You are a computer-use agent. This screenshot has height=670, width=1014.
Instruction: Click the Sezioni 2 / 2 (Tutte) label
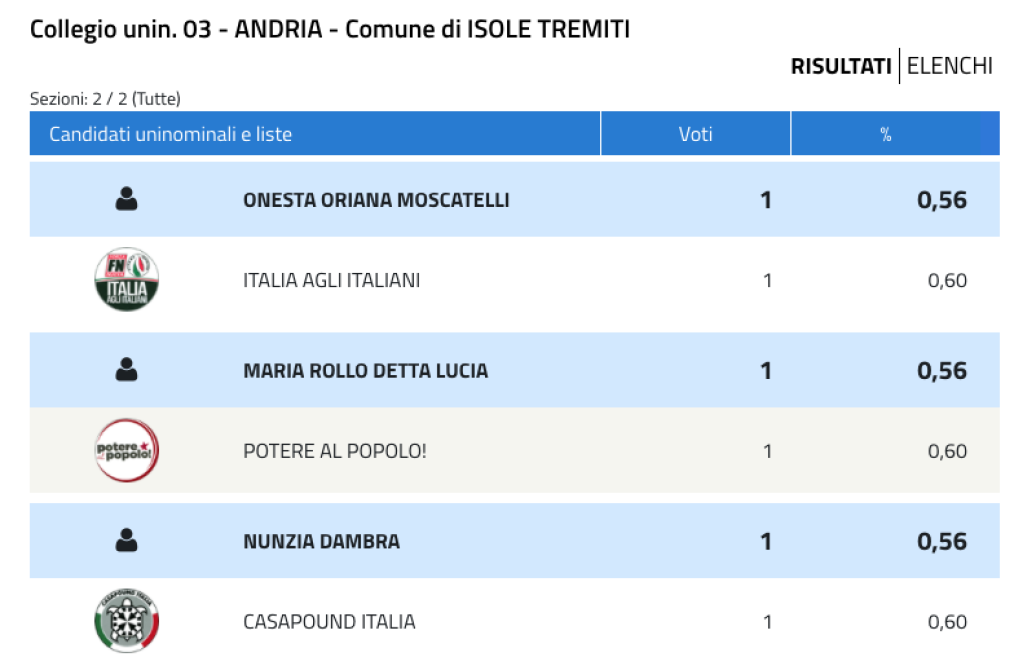click(x=105, y=99)
